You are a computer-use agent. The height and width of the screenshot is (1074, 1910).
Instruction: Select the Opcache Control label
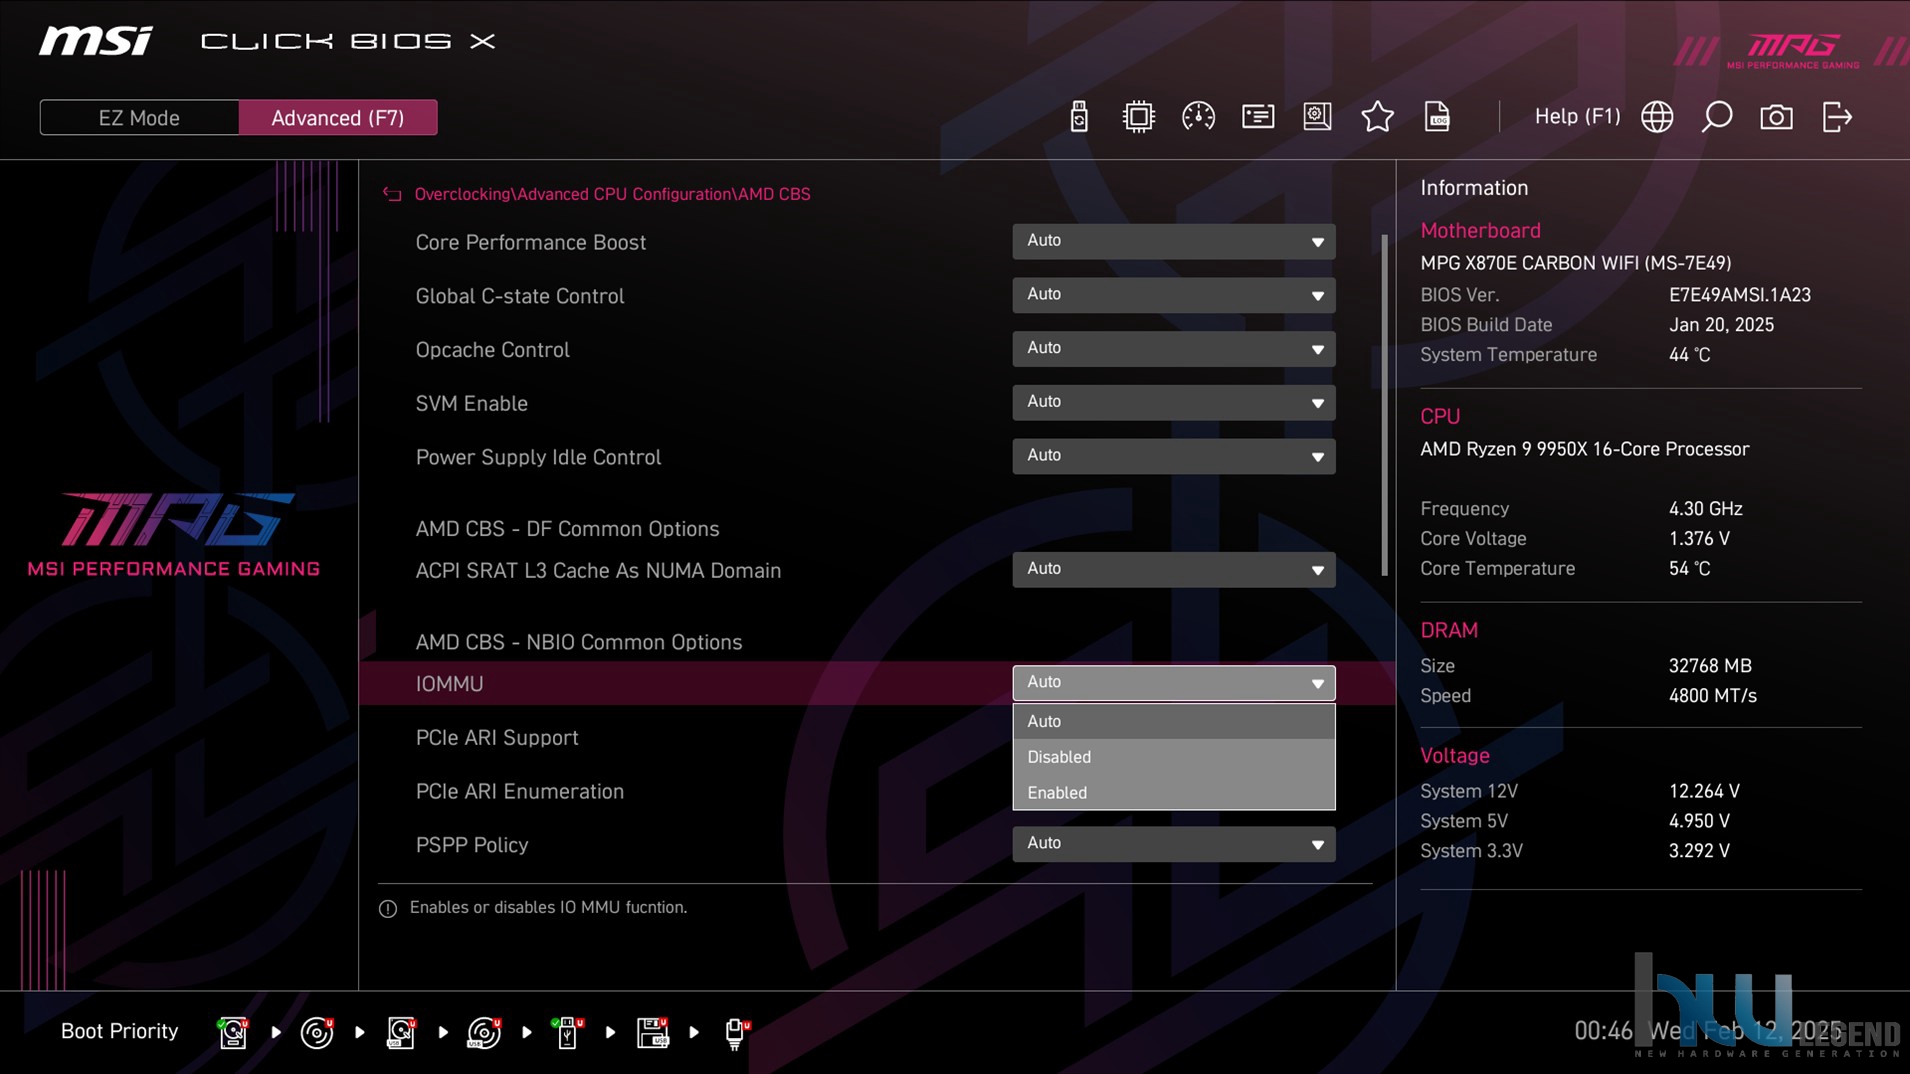[492, 350]
